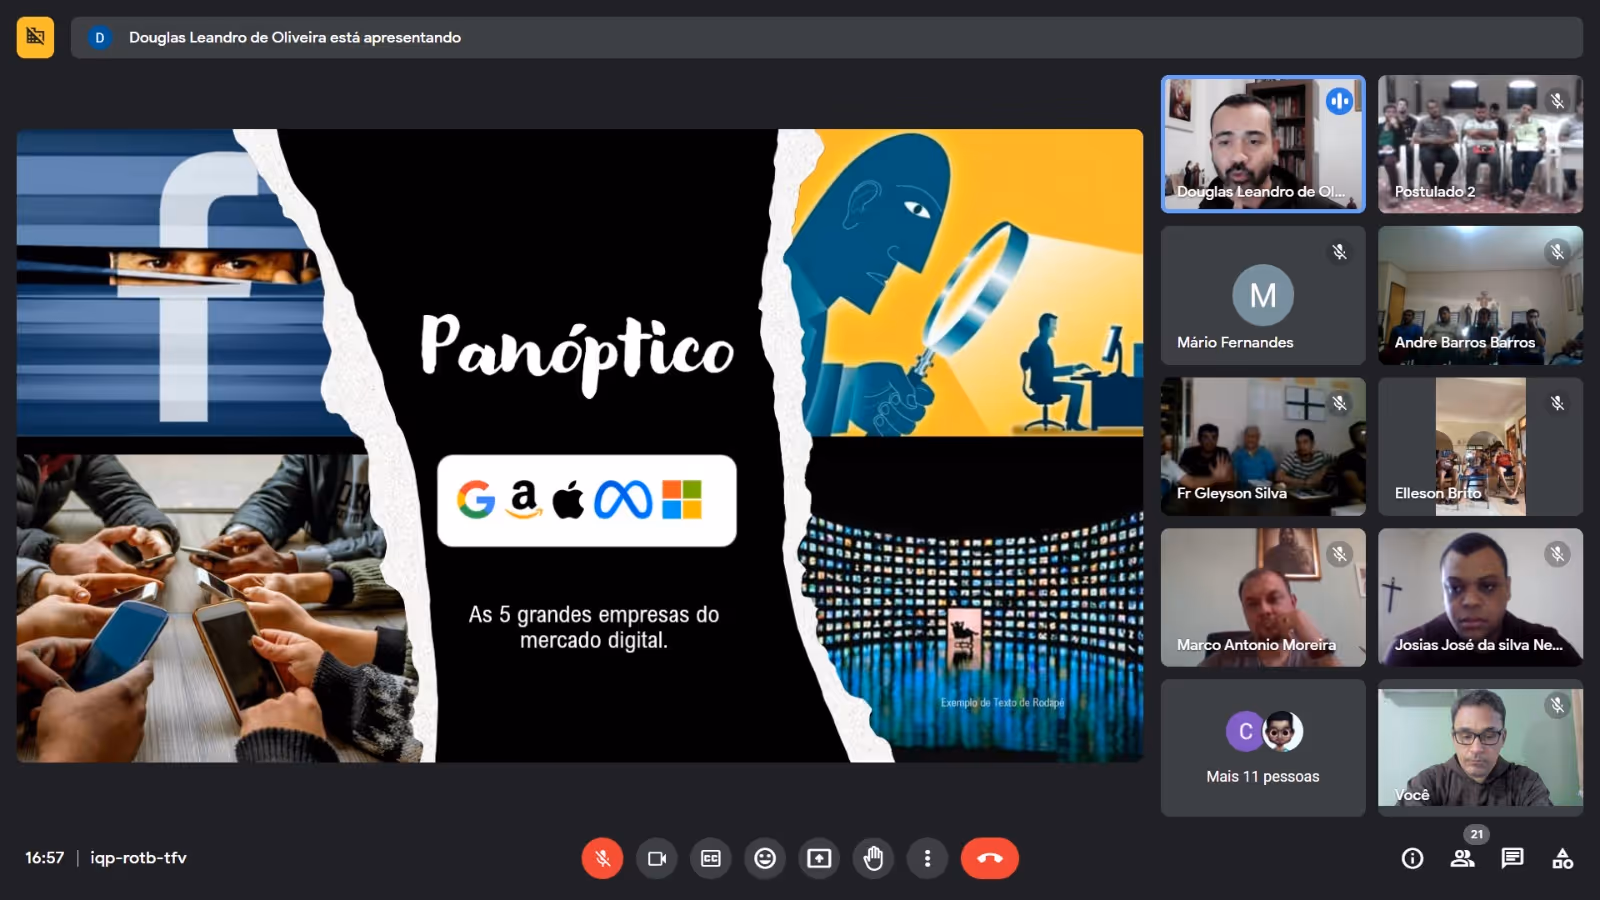This screenshot has height=900, width=1600.
Task: Click the cartoon face avatar in Mais tile
Action: tap(1282, 731)
